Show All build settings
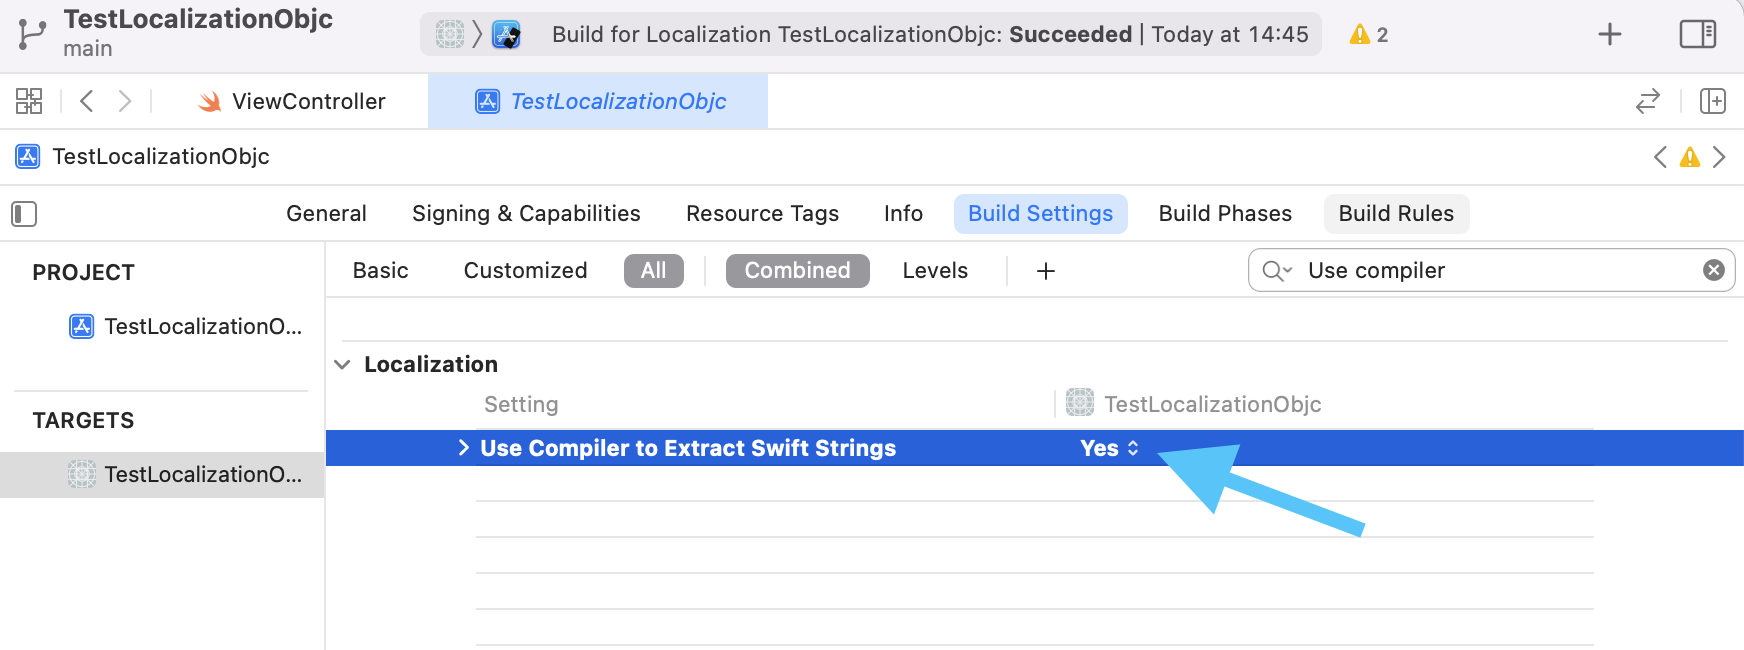The width and height of the screenshot is (1744, 650). 653,271
